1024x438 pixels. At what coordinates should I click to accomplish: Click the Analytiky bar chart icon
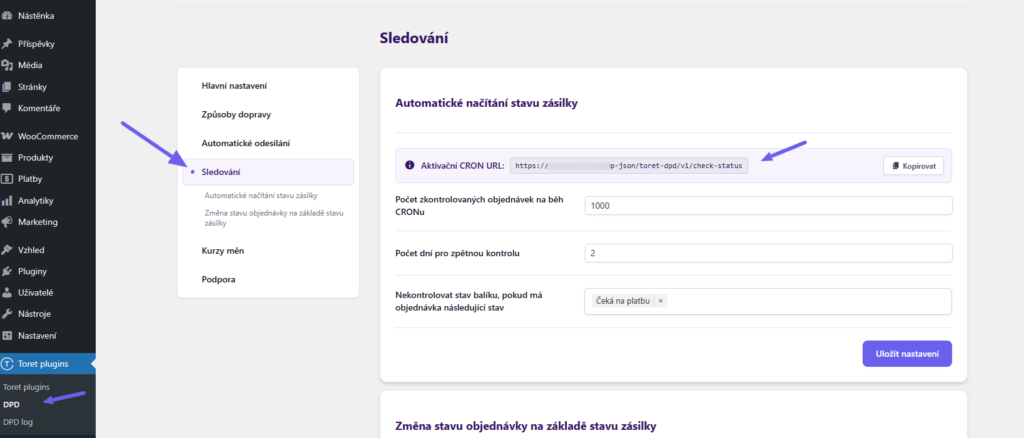pyautogui.click(x=7, y=200)
